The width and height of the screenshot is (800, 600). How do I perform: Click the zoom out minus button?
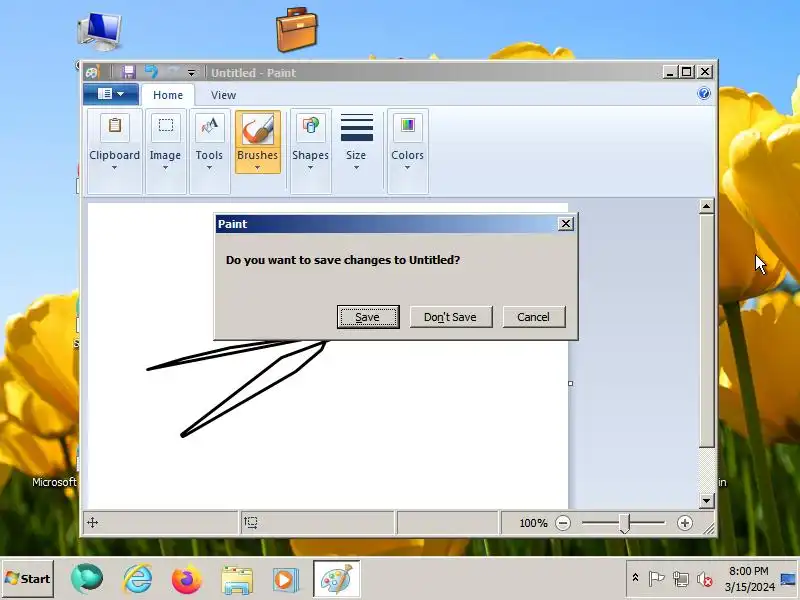tap(563, 523)
